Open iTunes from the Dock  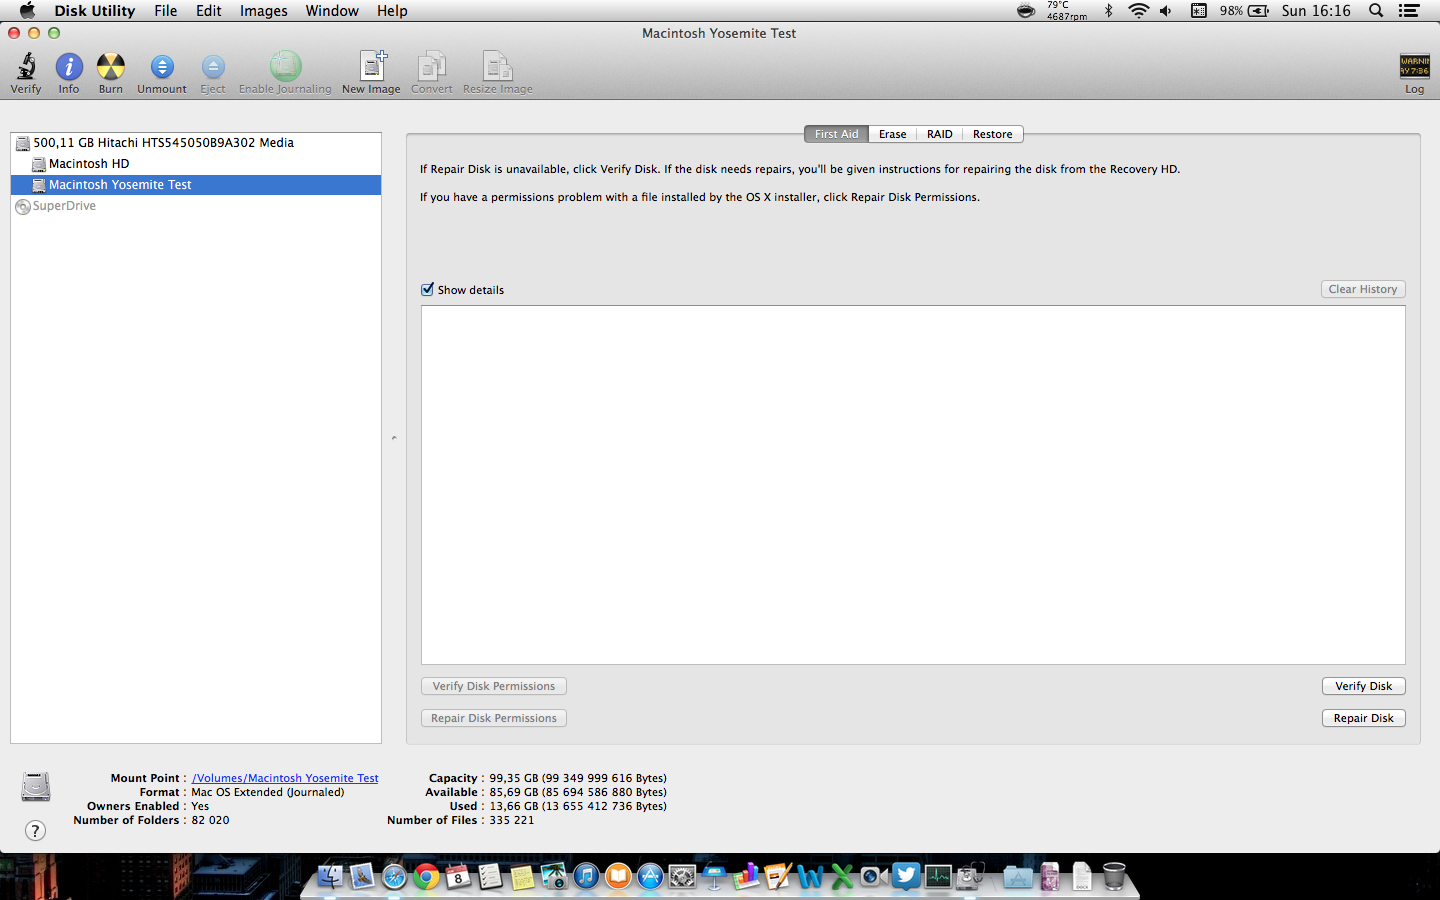point(586,877)
